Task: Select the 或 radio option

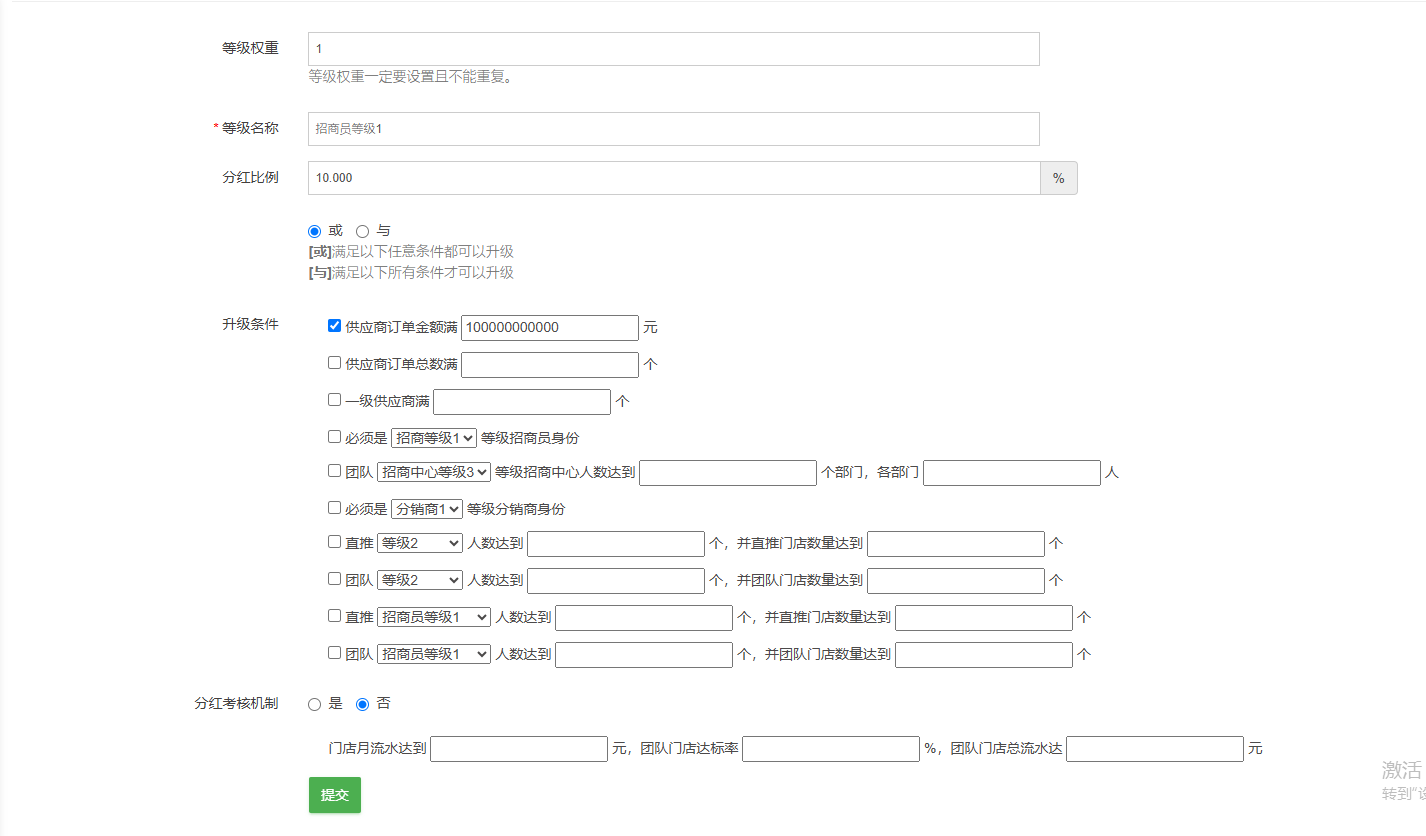Action: pos(315,231)
